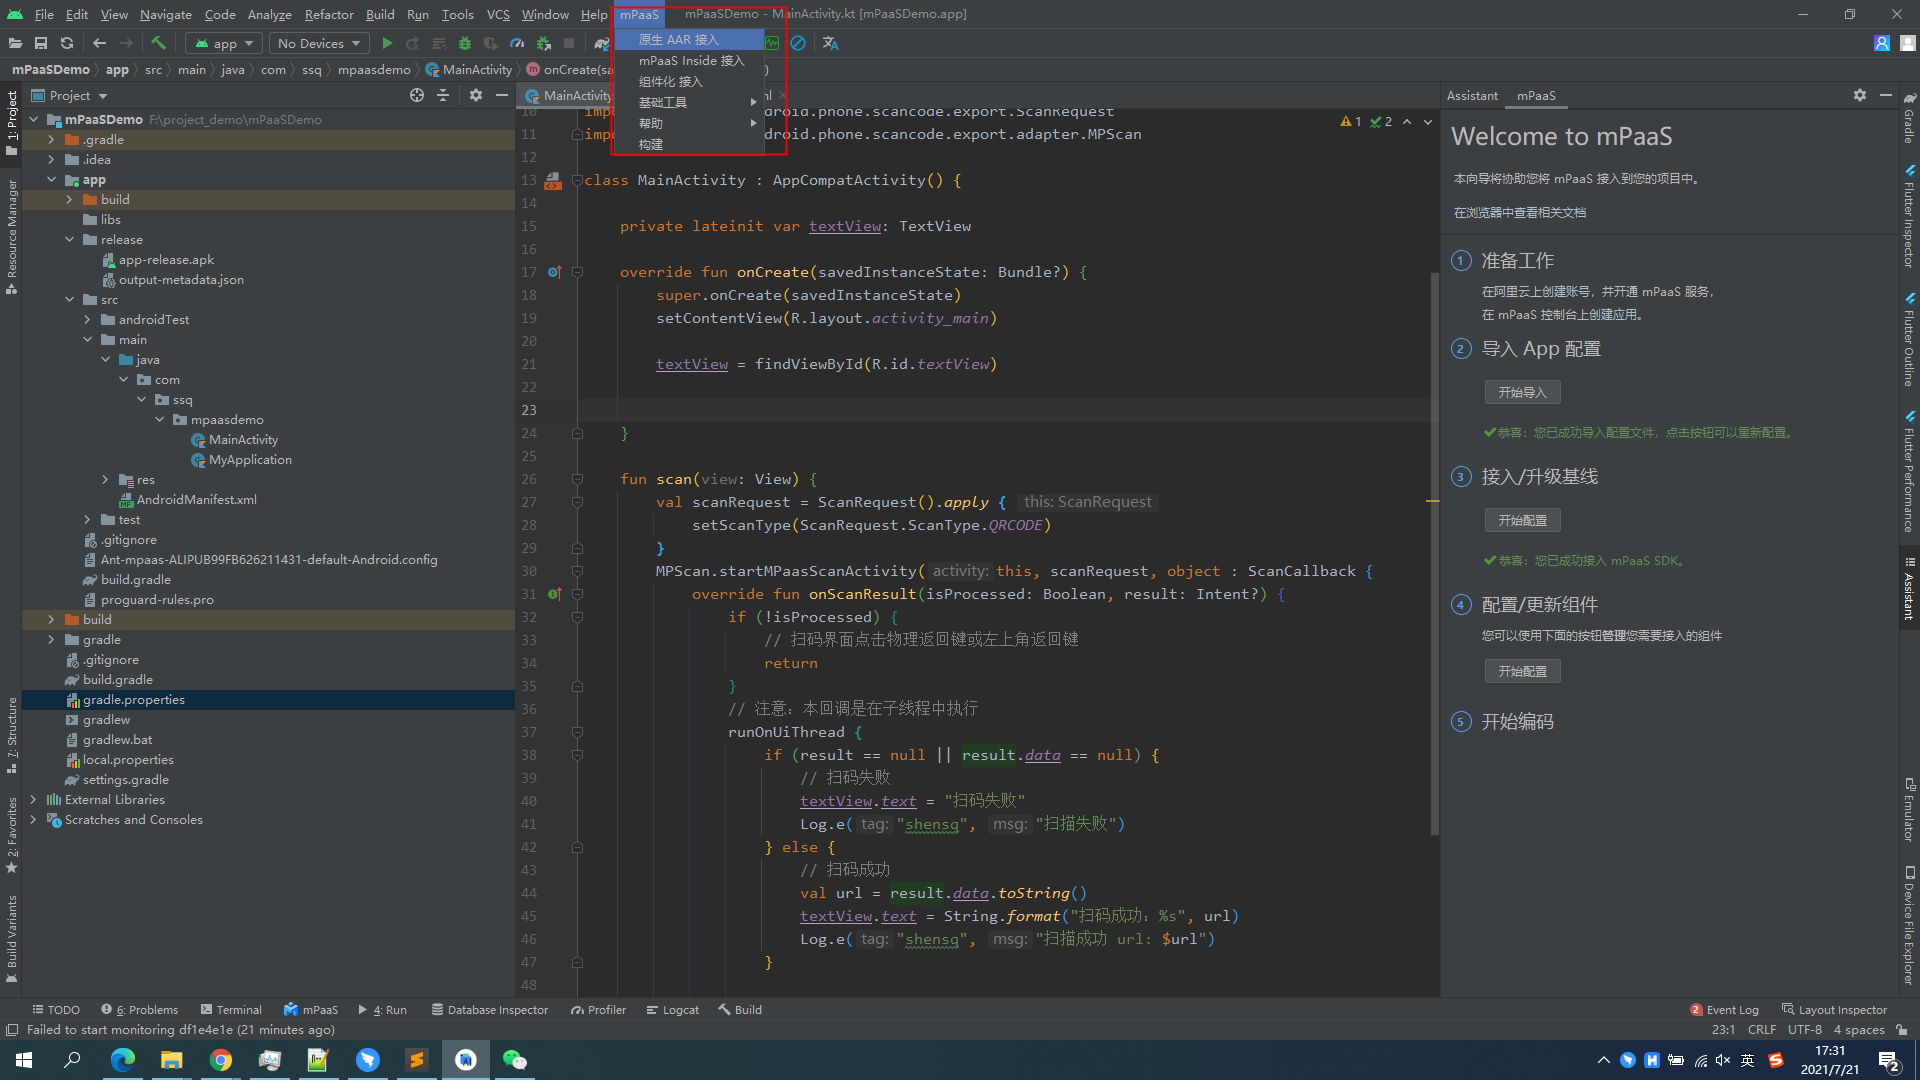Click Select Opened File target icon
1920x1080 pixels.
[417, 95]
